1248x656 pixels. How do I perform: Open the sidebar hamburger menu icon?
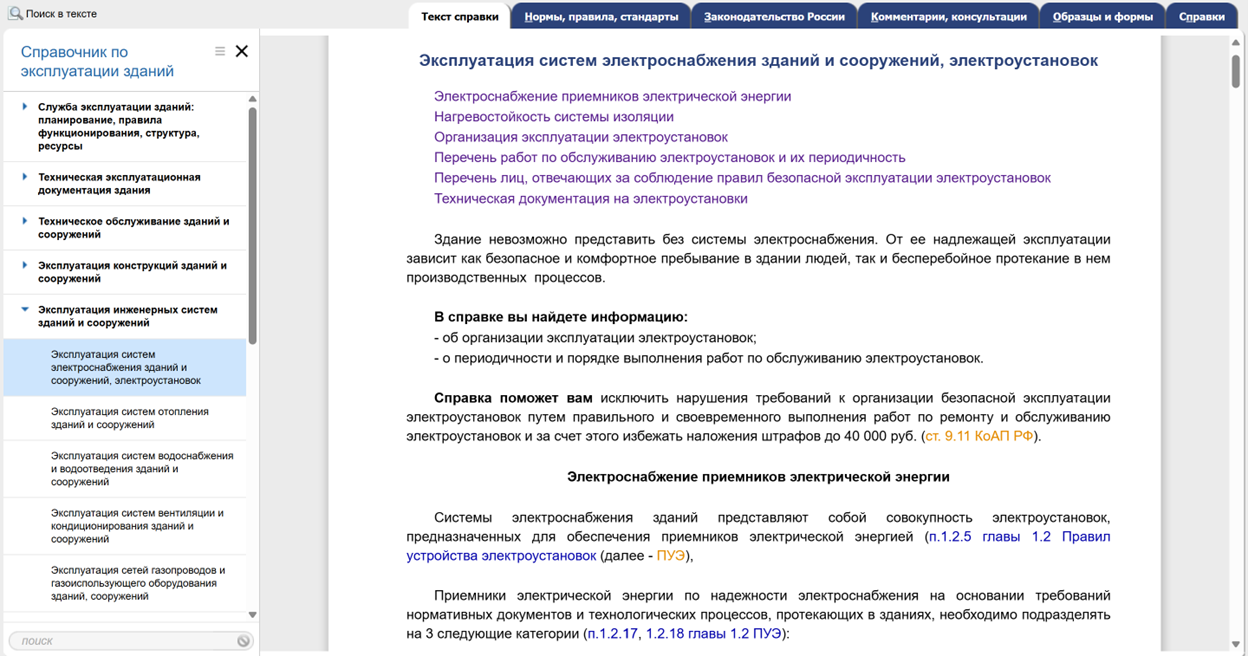220,51
